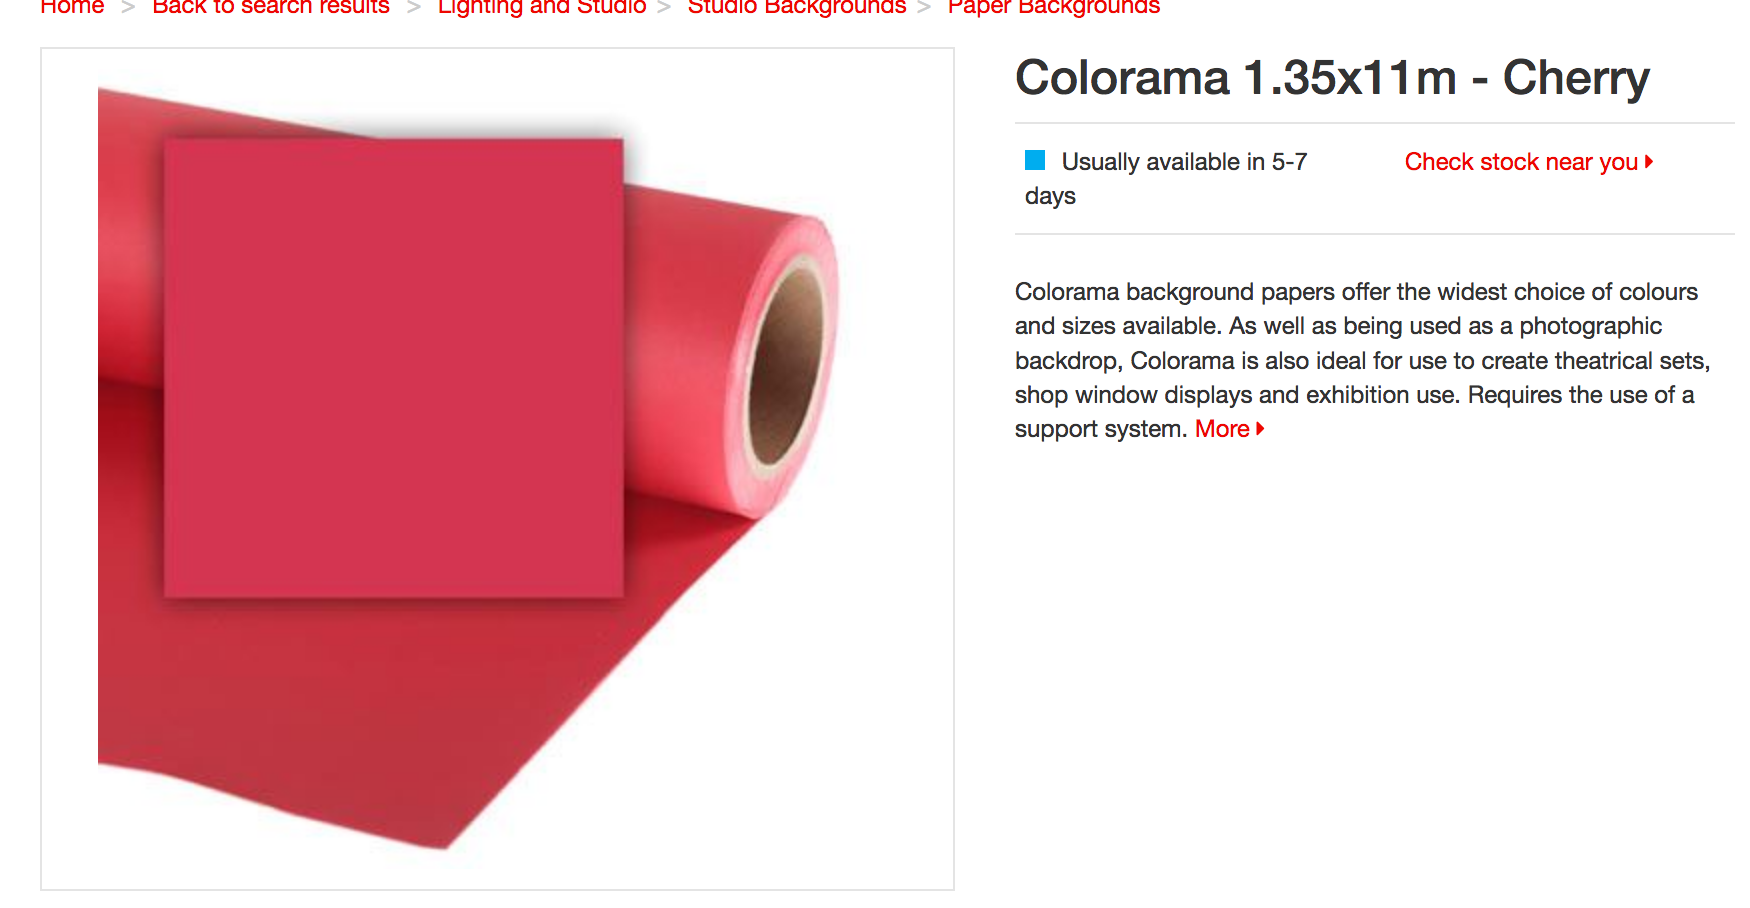The image size is (1750, 908).
Task: Open the Studio Backgrounds breadcrumb
Action: pos(797,7)
